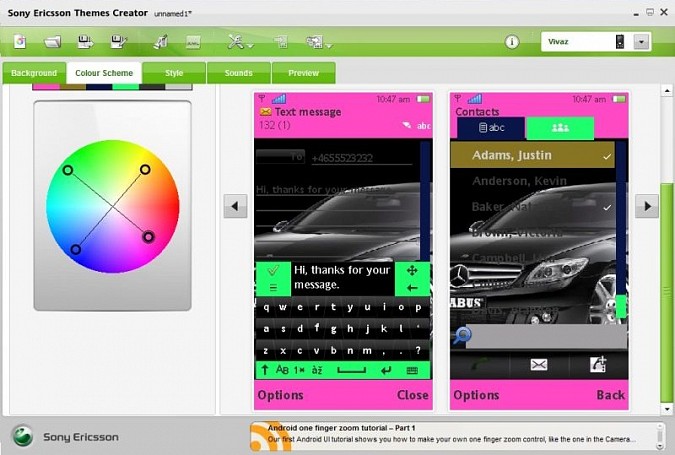Click the preview panel scroll-down arrow
Image resolution: width=675 pixels, height=455 pixels.
point(667,409)
